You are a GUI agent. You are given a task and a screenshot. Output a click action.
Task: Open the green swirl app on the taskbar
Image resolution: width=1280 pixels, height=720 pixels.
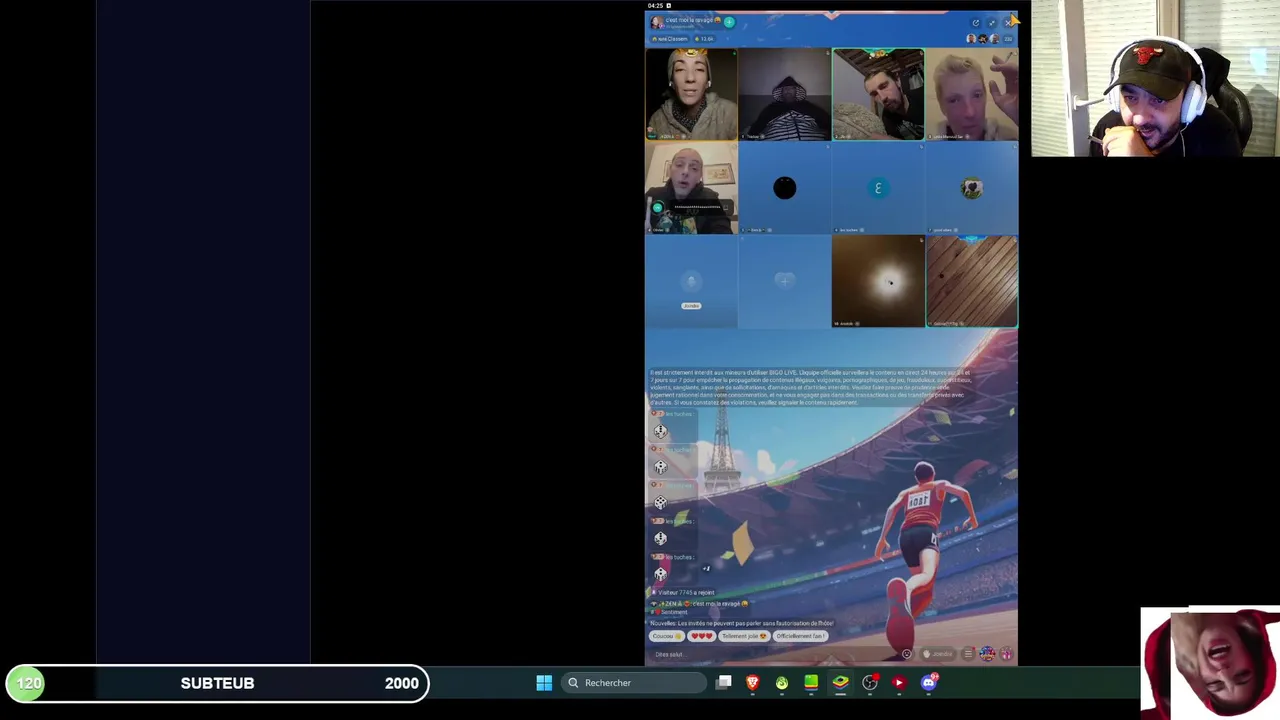(x=782, y=683)
